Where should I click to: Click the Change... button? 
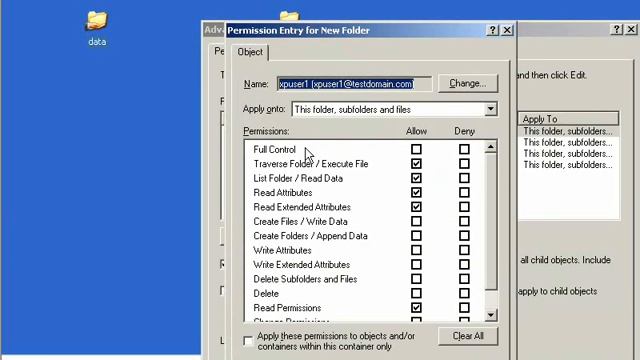tap(468, 83)
